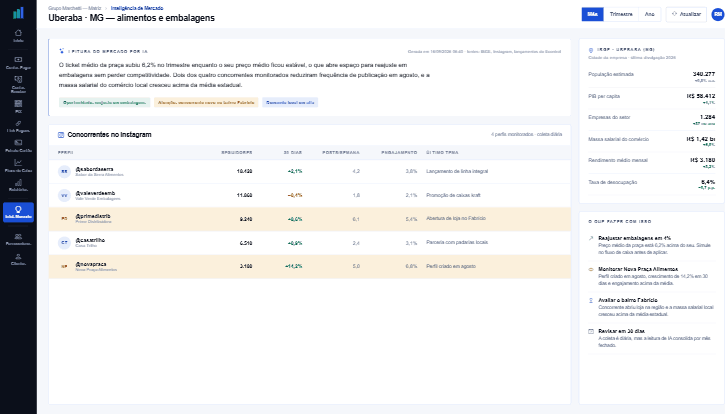Click the @sabordaserra profile avatar
Image resolution: width=725 pixels, height=414 pixels.
64,172
